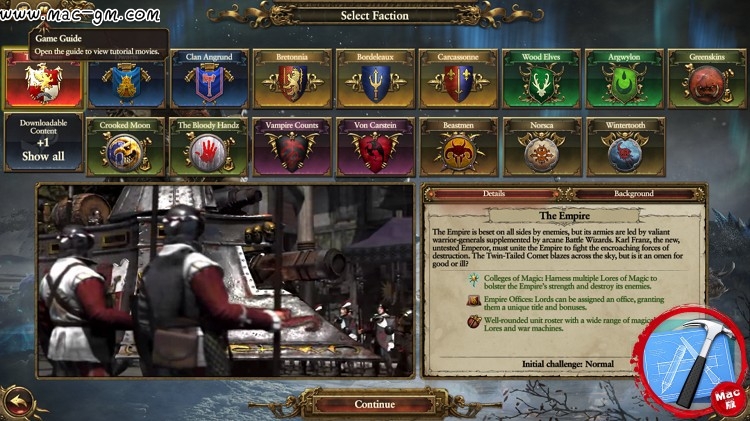The image size is (750, 421).
Task: Pick the Von Carstein faction
Action: pos(375,147)
